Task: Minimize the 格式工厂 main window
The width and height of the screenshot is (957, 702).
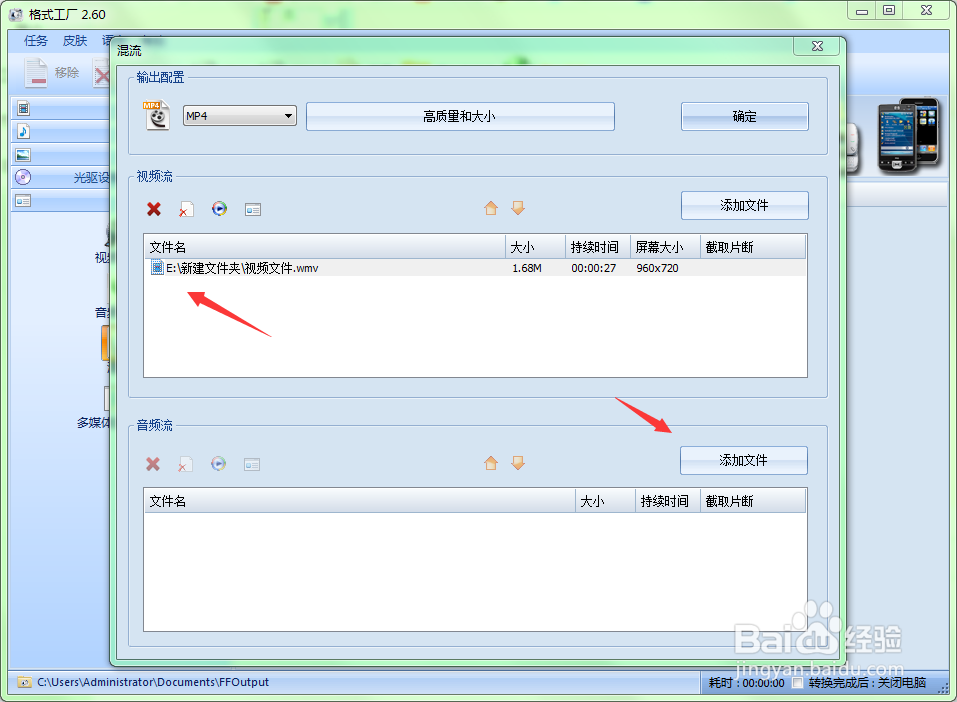Action: click(862, 10)
